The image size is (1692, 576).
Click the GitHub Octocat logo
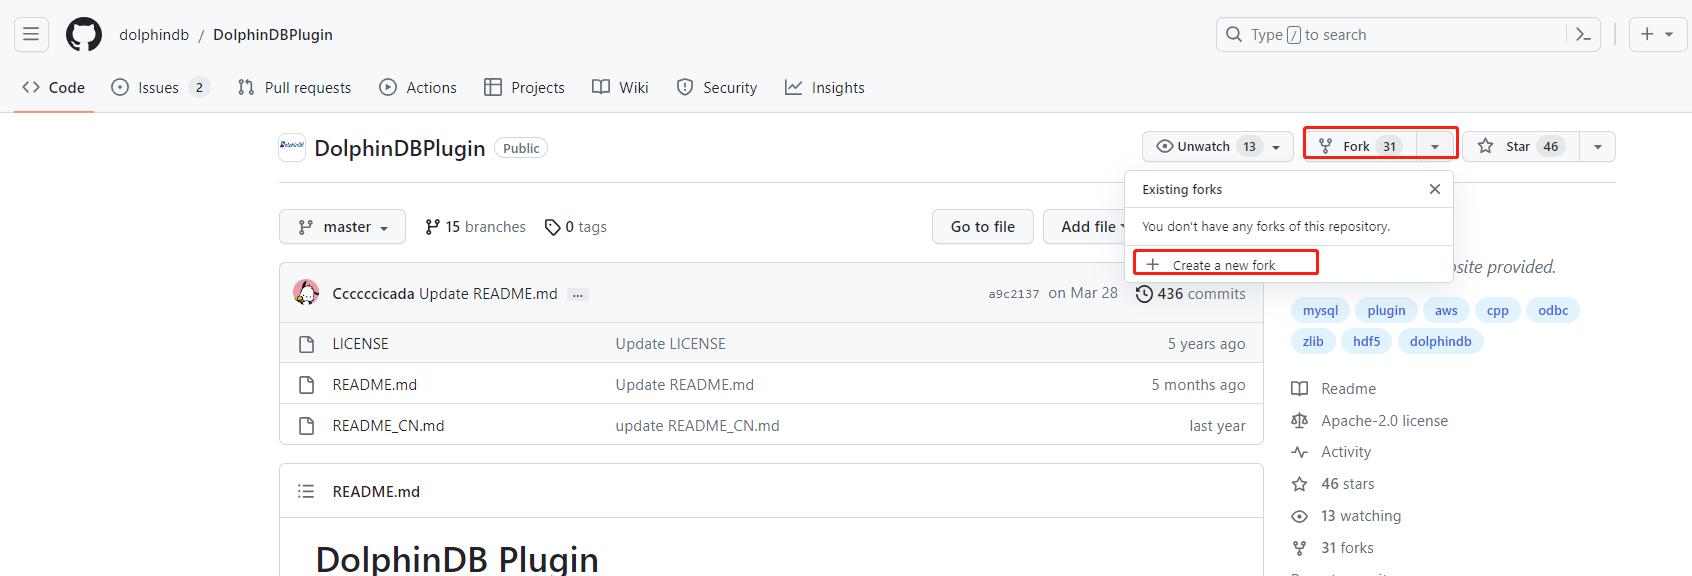(84, 34)
